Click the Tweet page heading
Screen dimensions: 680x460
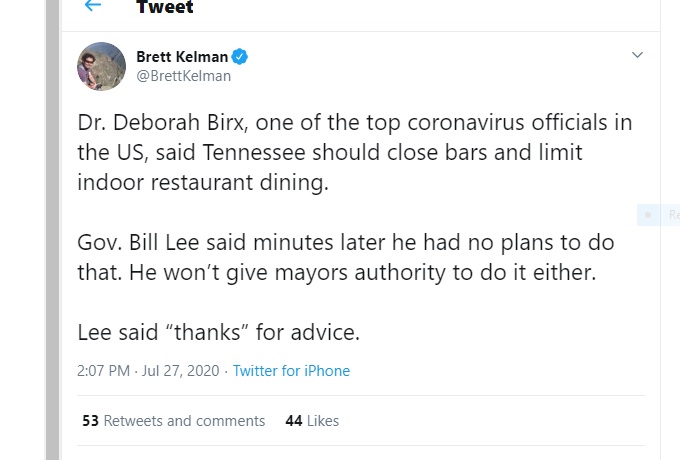pyautogui.click(x=165, y=8)
